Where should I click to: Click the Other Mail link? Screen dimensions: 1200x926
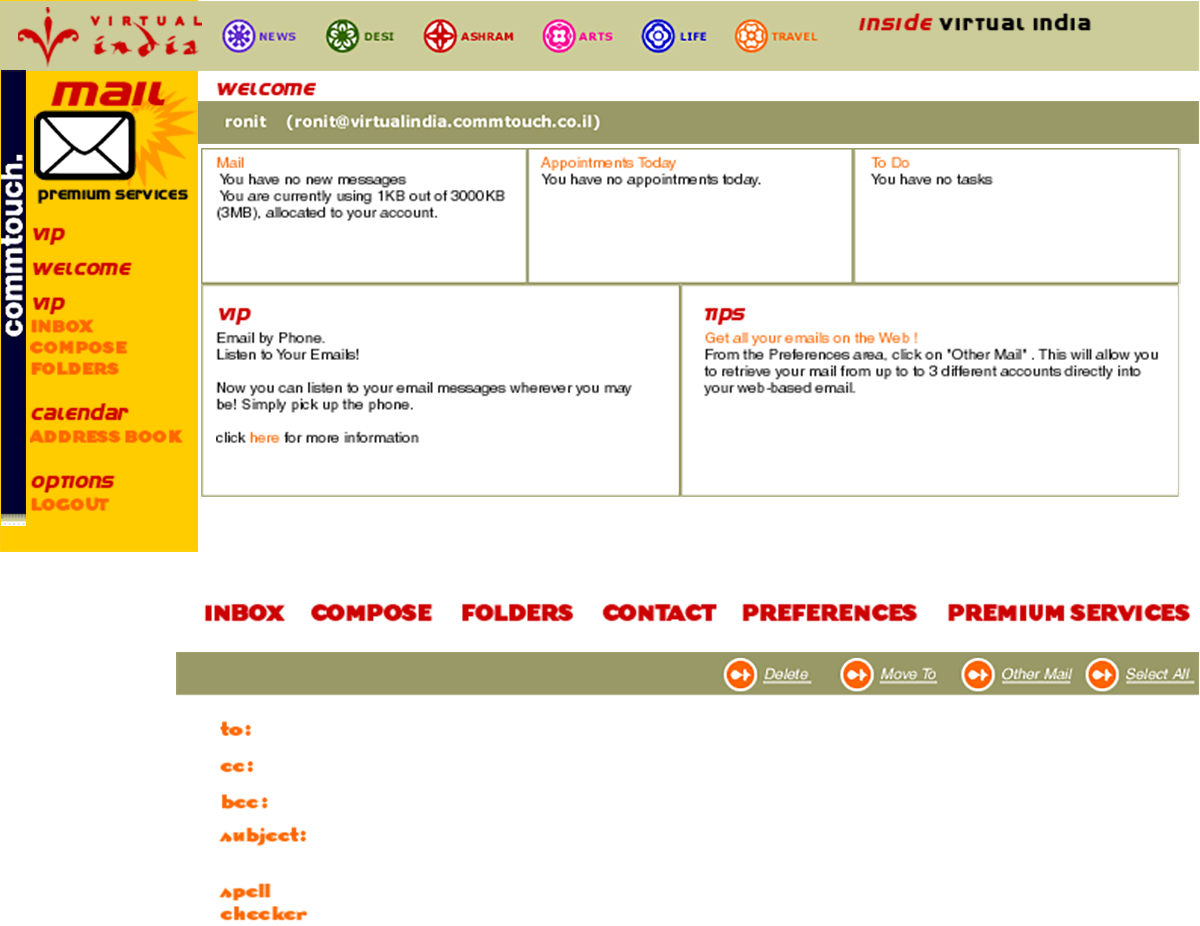(1036, 675)
